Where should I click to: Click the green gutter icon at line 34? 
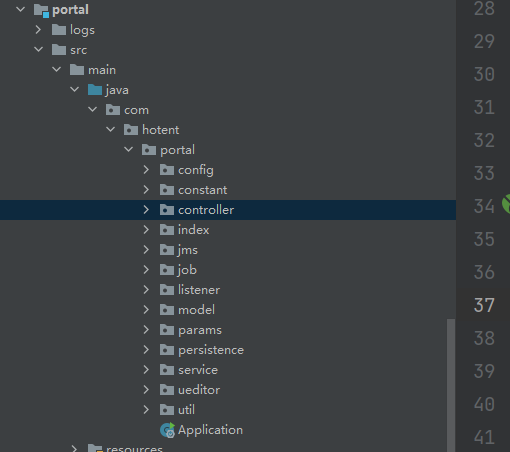[506, 204]
